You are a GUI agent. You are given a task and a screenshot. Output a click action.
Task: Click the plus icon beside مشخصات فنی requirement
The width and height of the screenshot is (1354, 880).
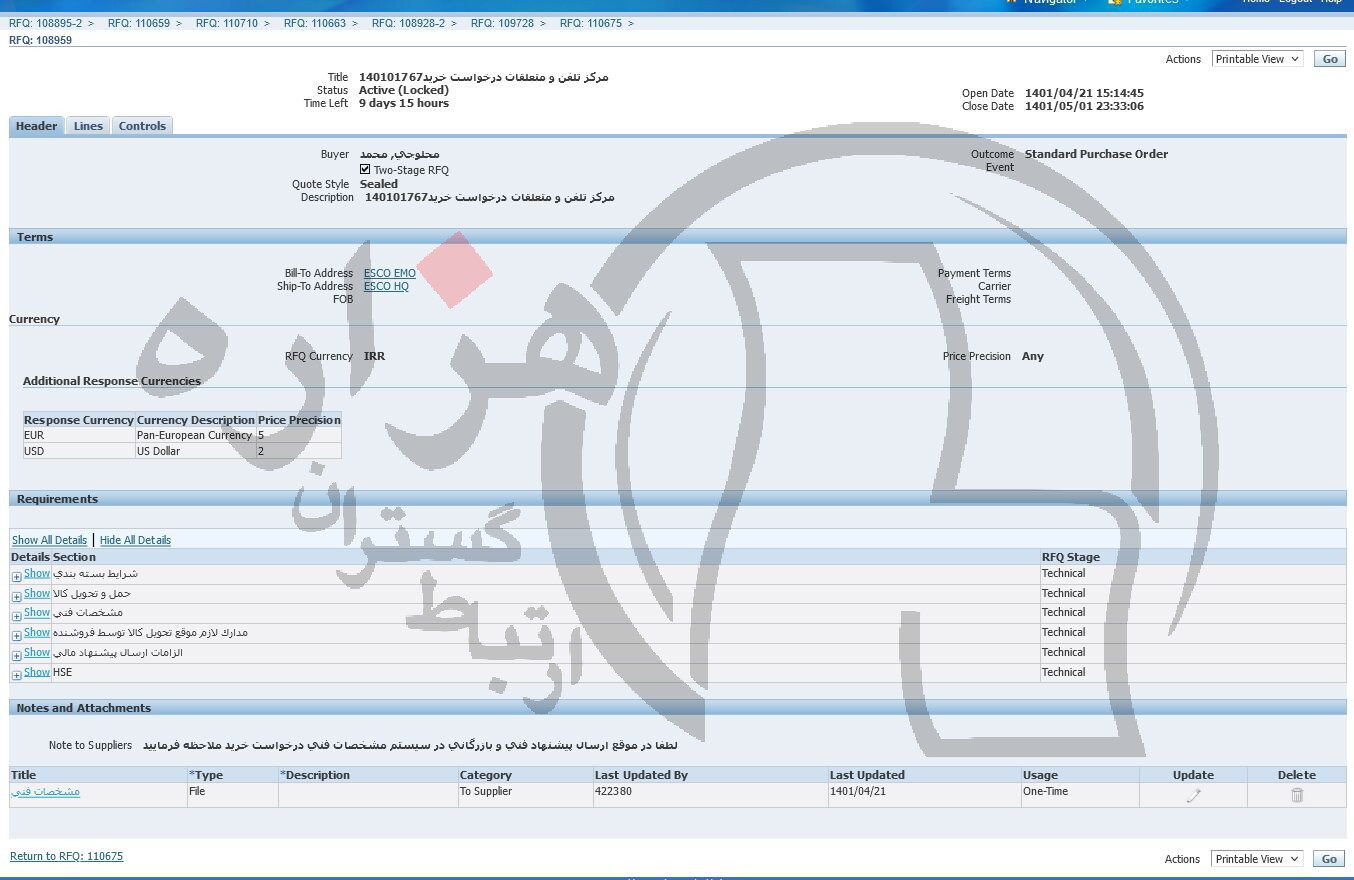16,615
